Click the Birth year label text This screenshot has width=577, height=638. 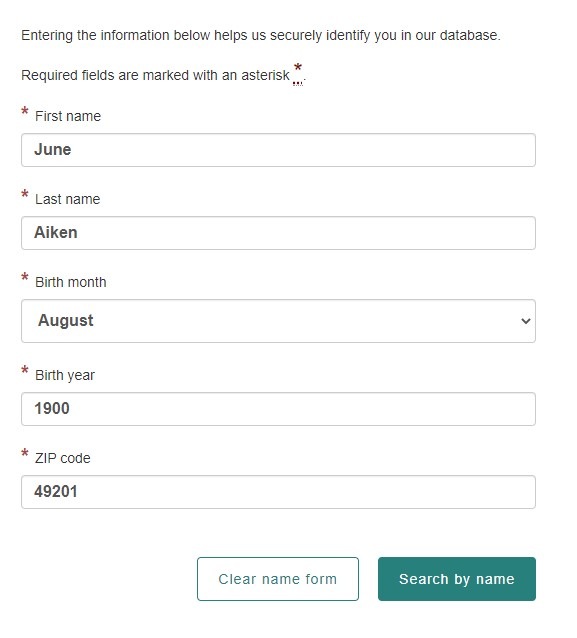tap(65, 375)
